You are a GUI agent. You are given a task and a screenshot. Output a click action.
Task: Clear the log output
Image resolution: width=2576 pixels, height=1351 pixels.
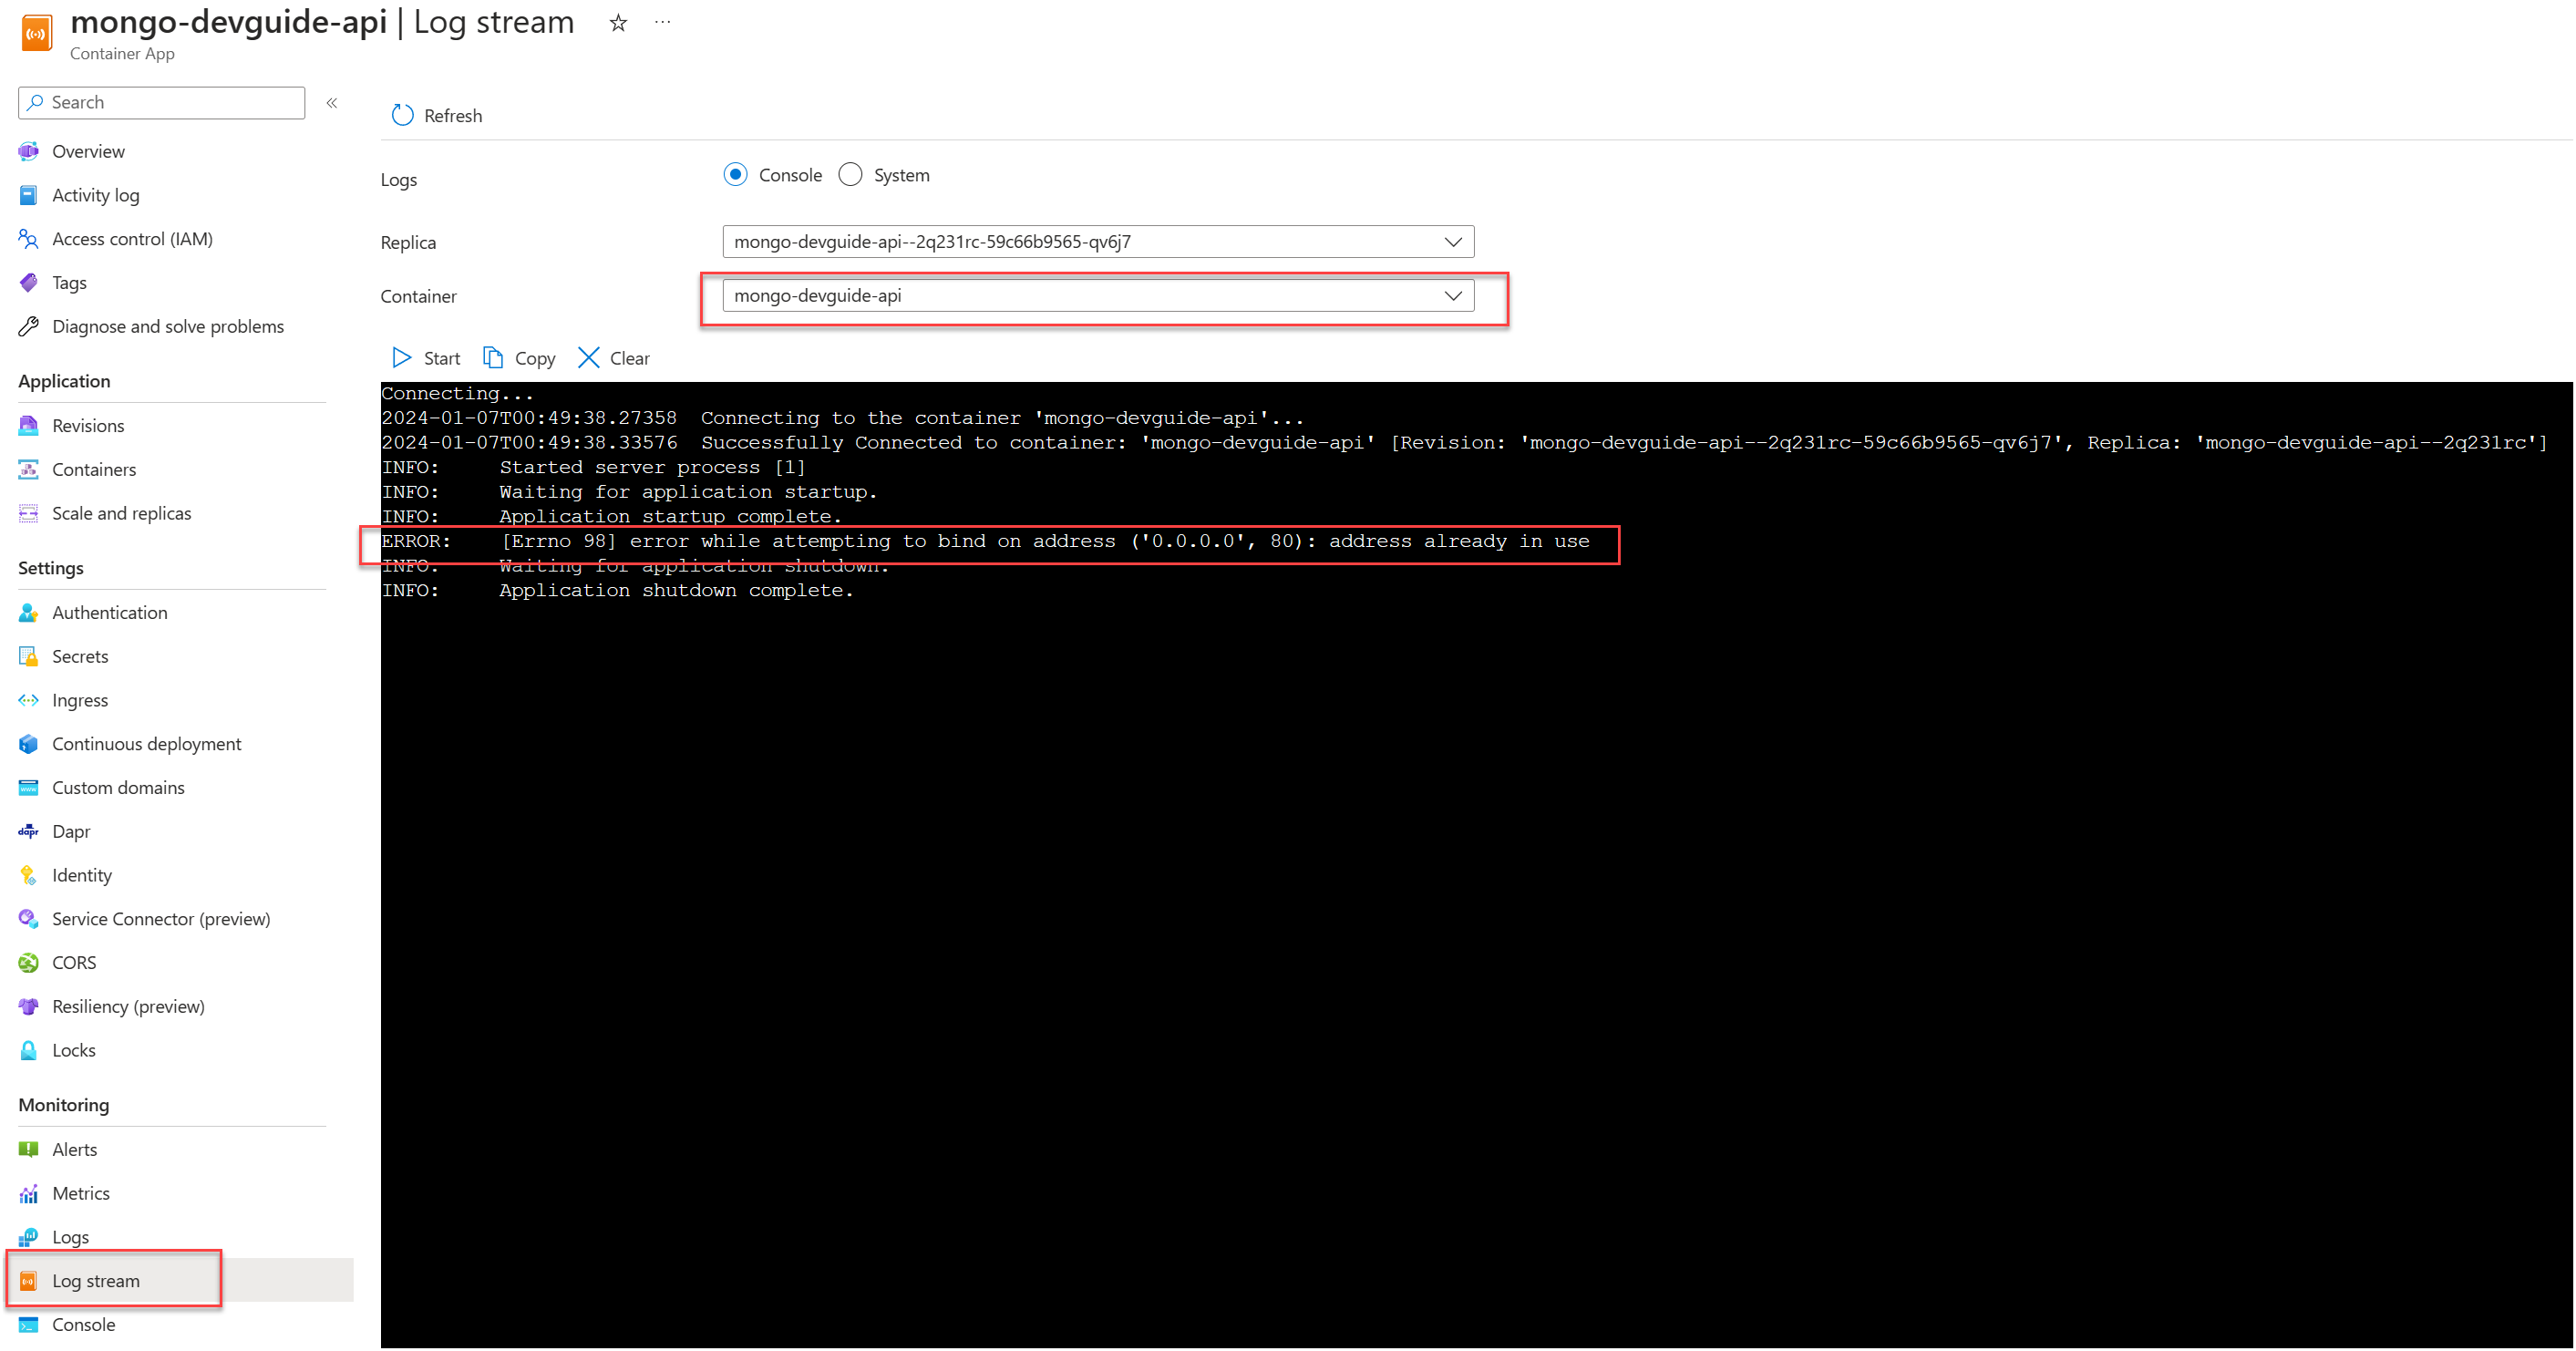point(614,358)
